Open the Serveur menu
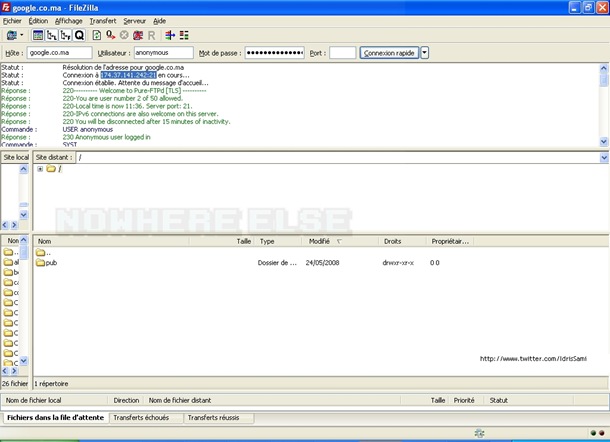The image size is (610, 442). [135, 21]
